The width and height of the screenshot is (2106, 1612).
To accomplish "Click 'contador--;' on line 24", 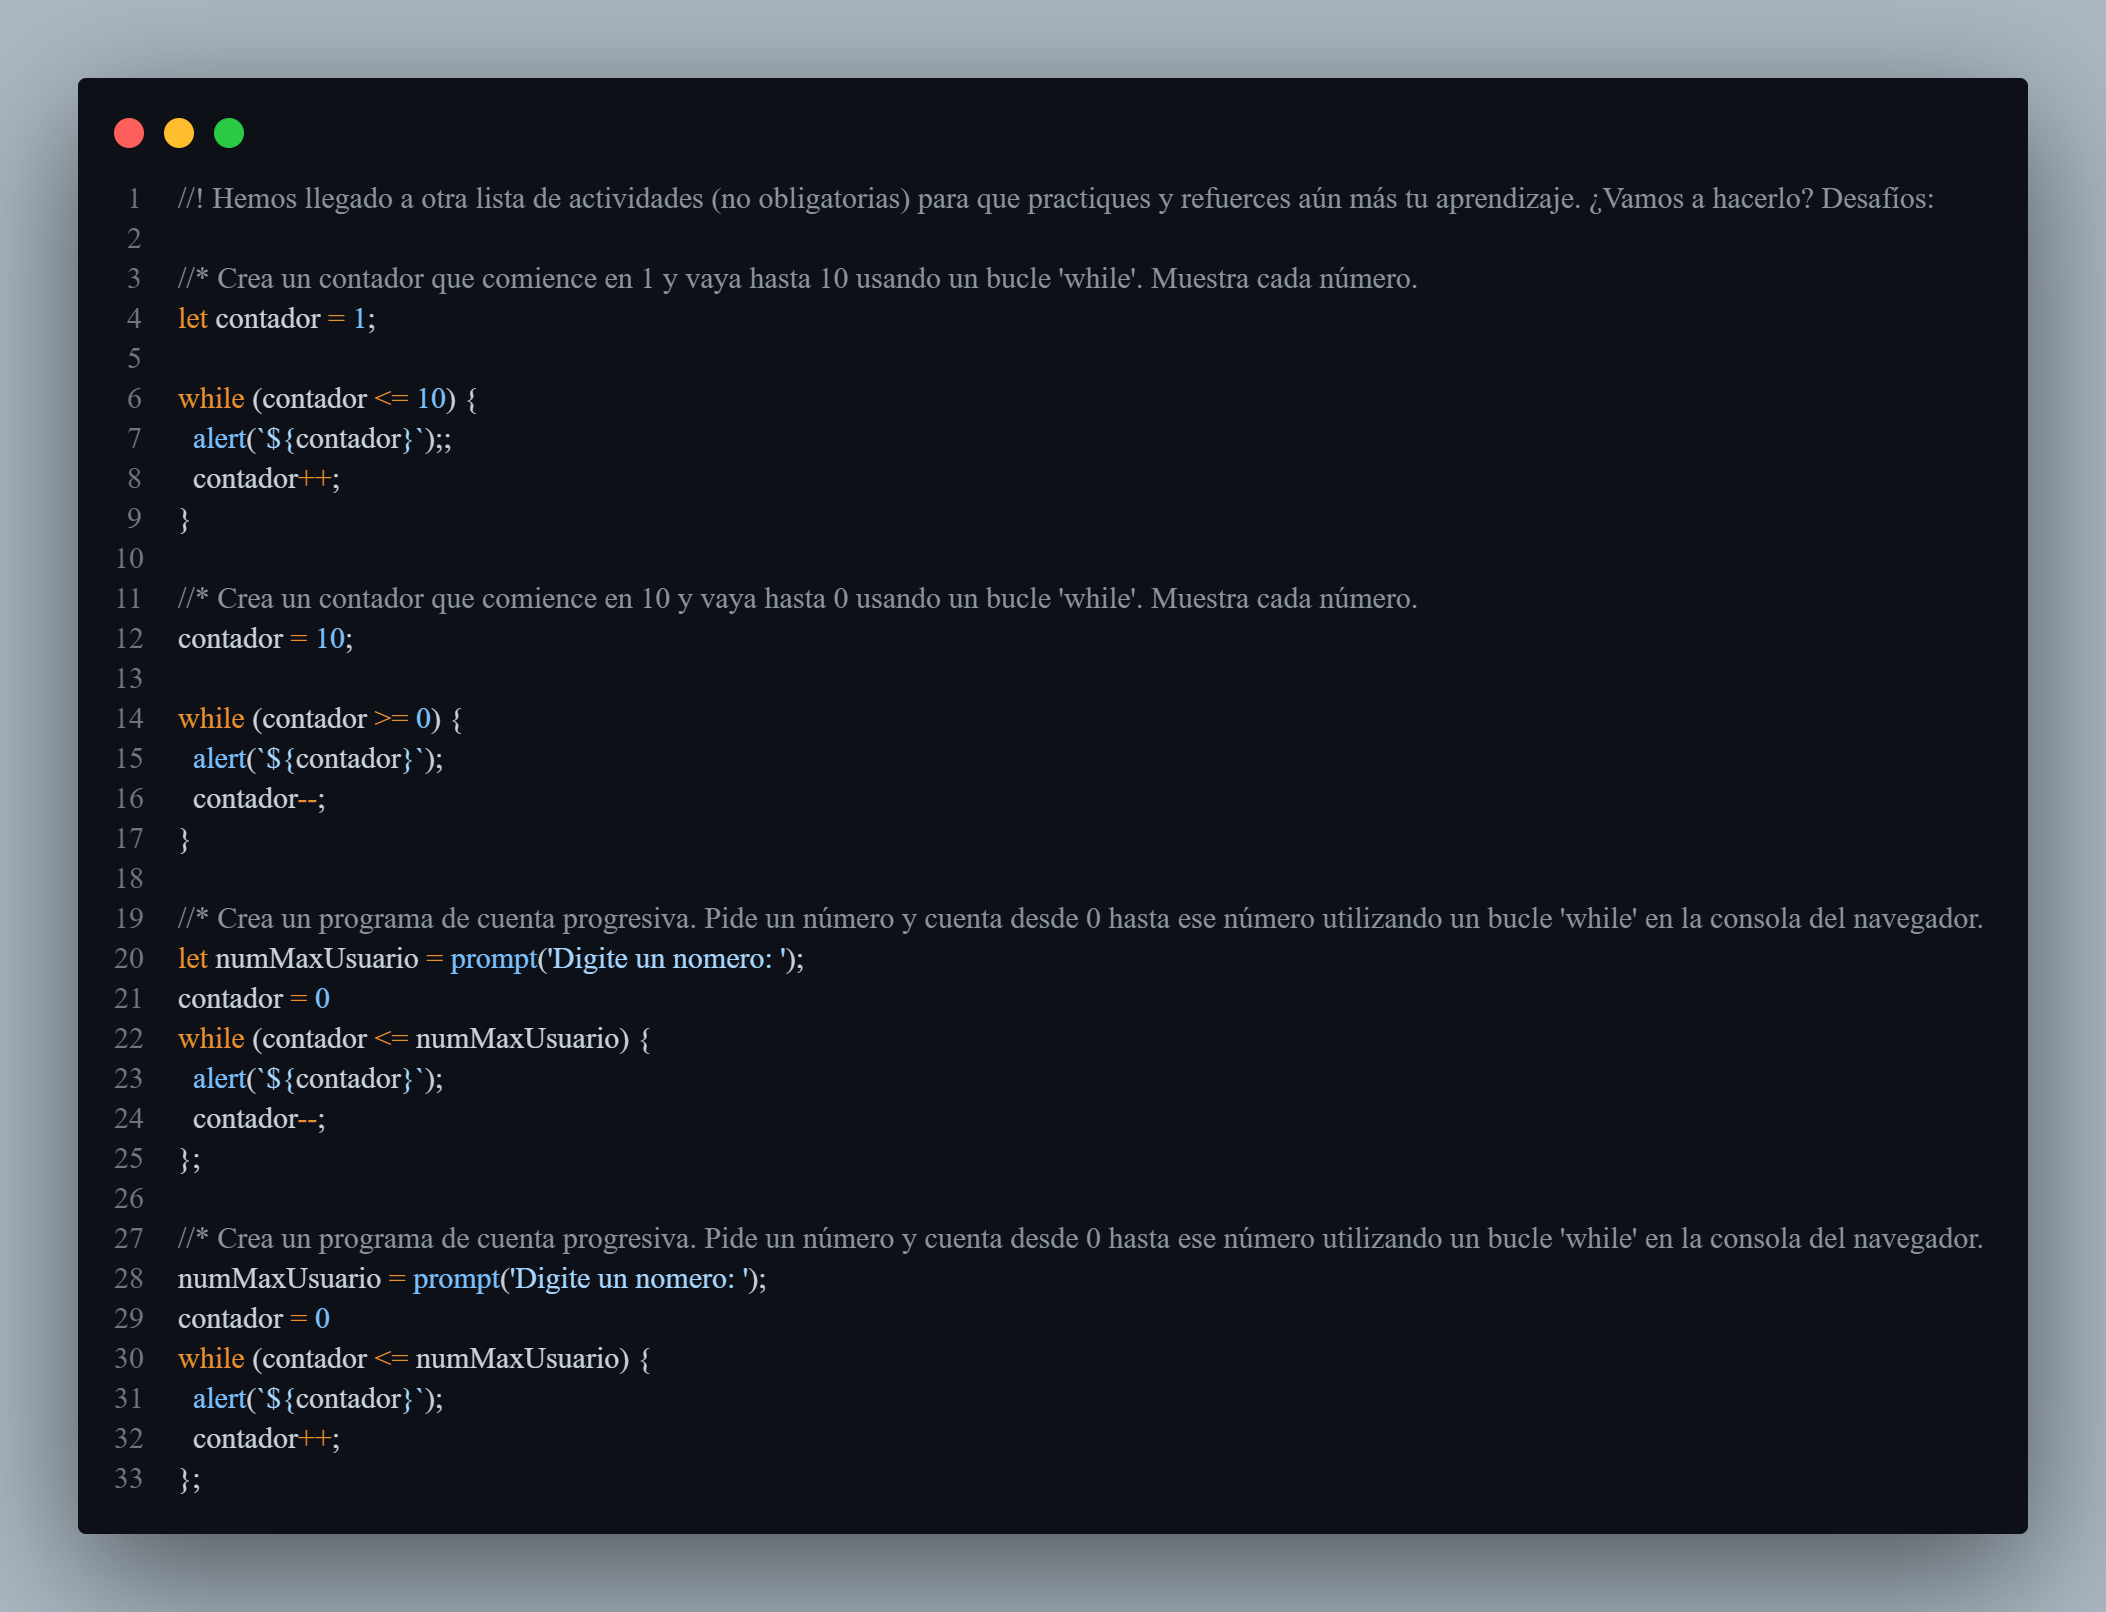I will (x=259, y=1118).
